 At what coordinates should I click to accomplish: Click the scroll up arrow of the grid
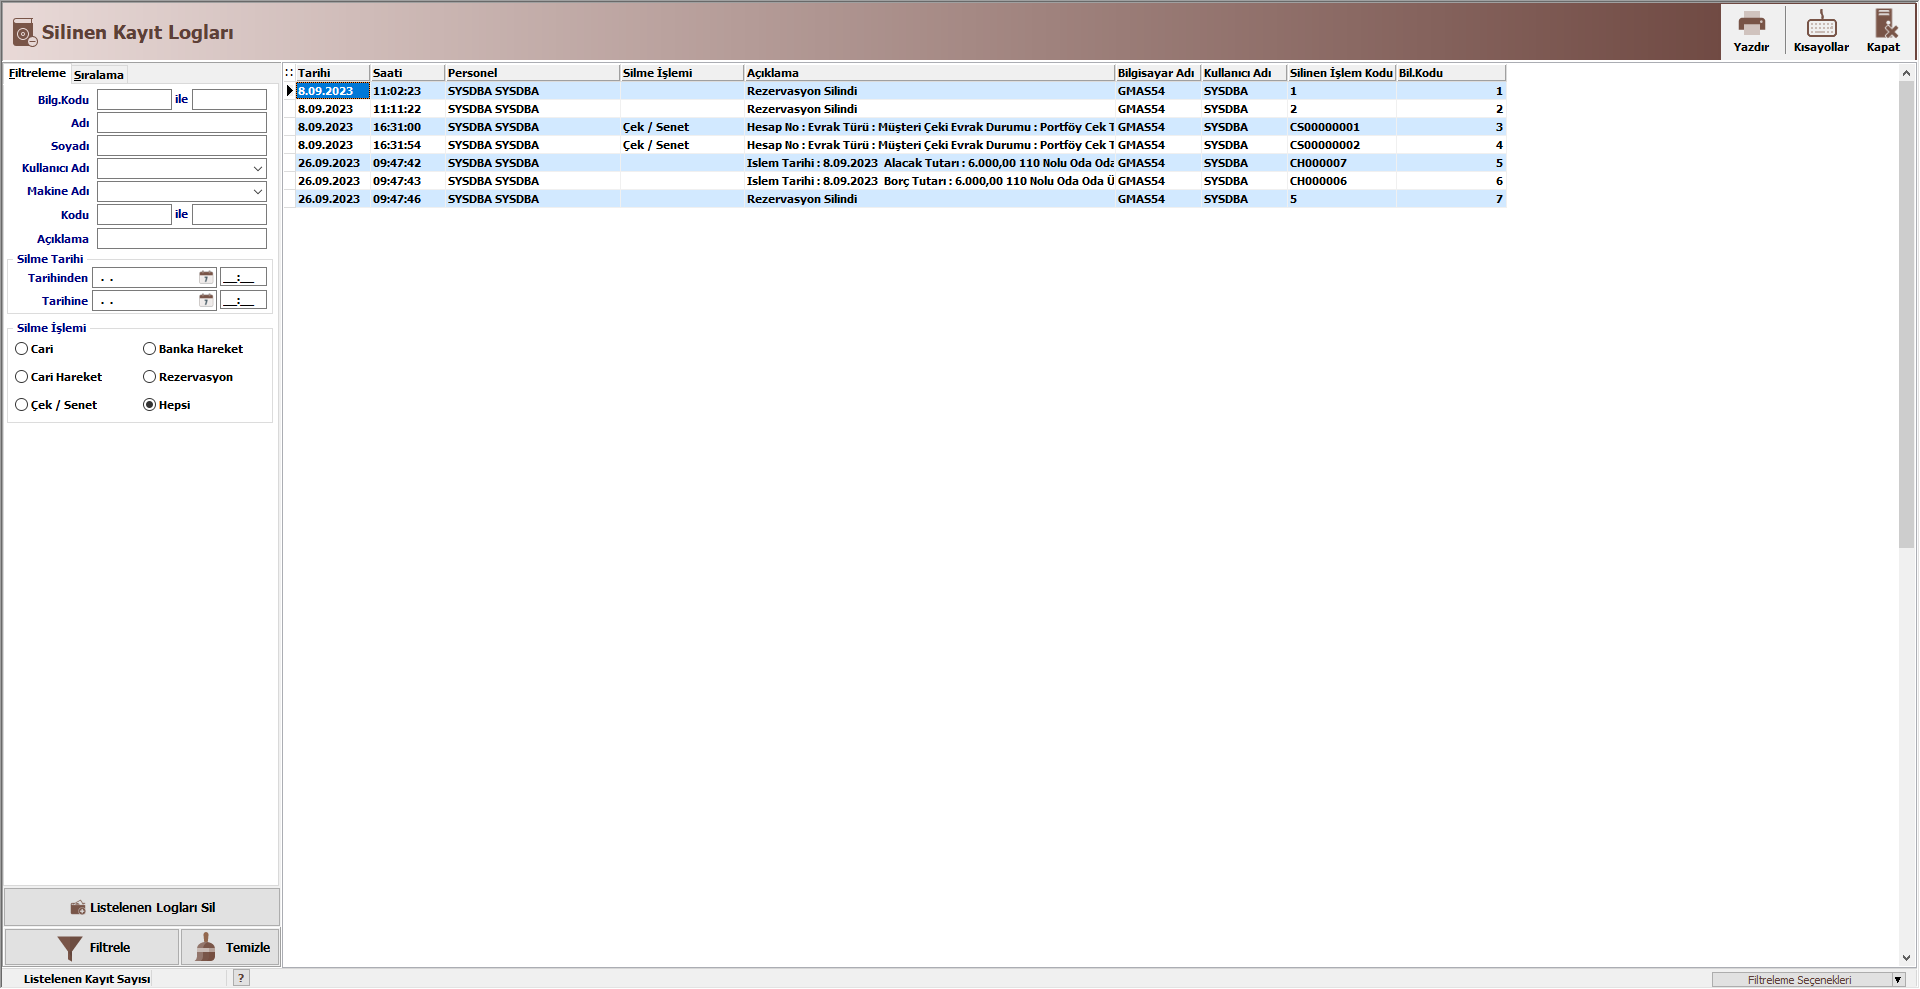pos(1906,73)
